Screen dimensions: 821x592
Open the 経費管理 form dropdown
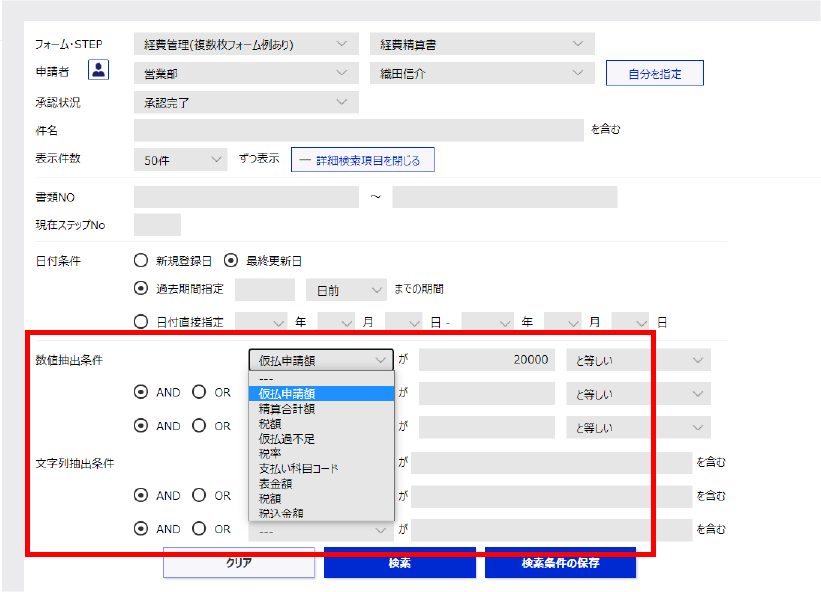(245, 44)
